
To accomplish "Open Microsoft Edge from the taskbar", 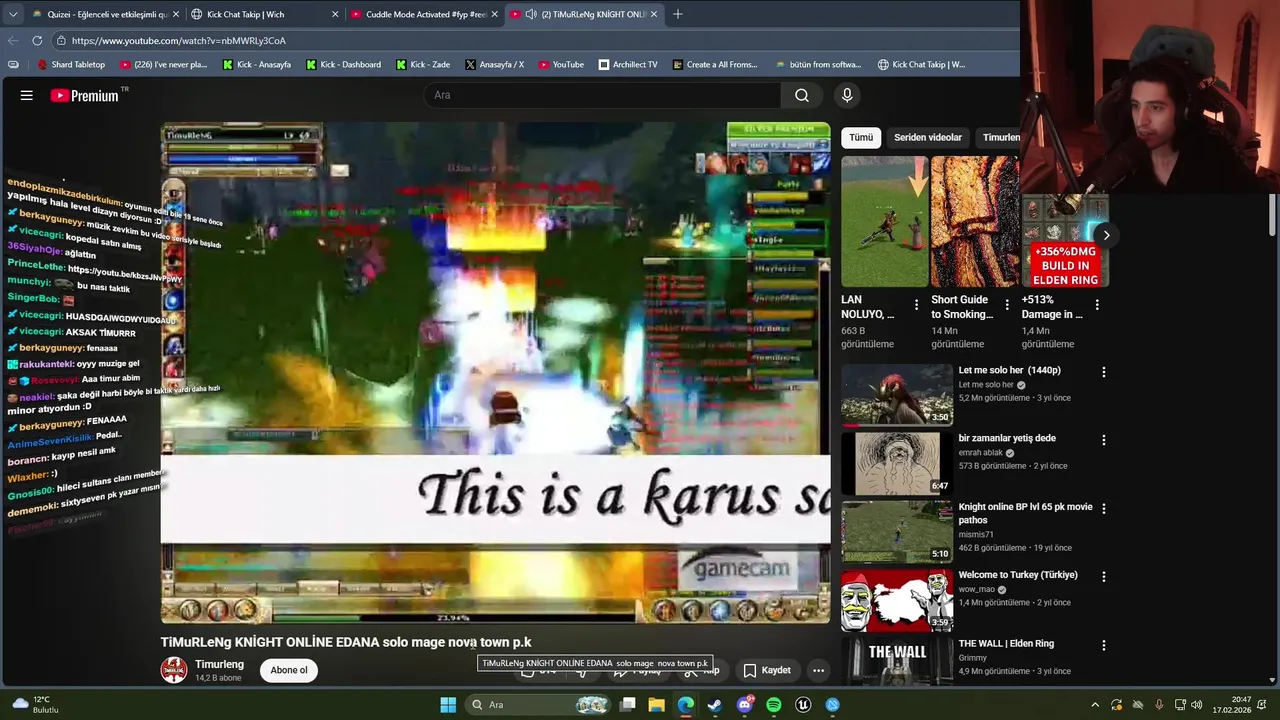I will click(x=686, y=705).
